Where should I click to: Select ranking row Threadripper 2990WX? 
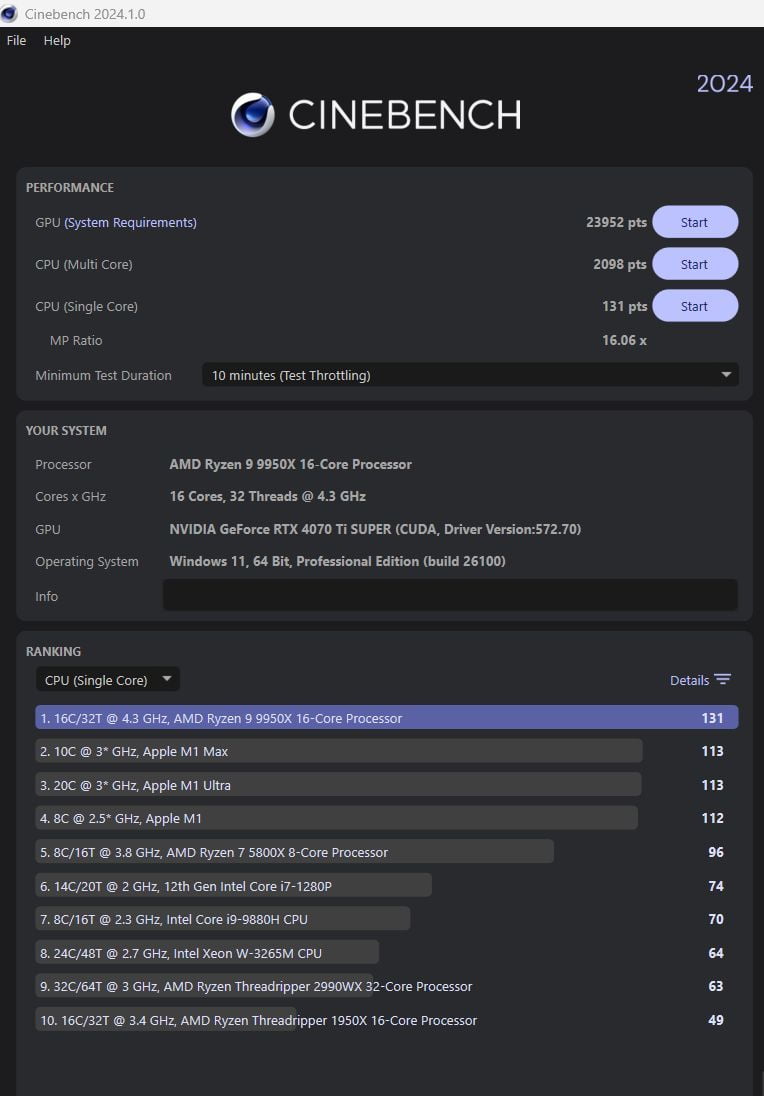[387, 986]
